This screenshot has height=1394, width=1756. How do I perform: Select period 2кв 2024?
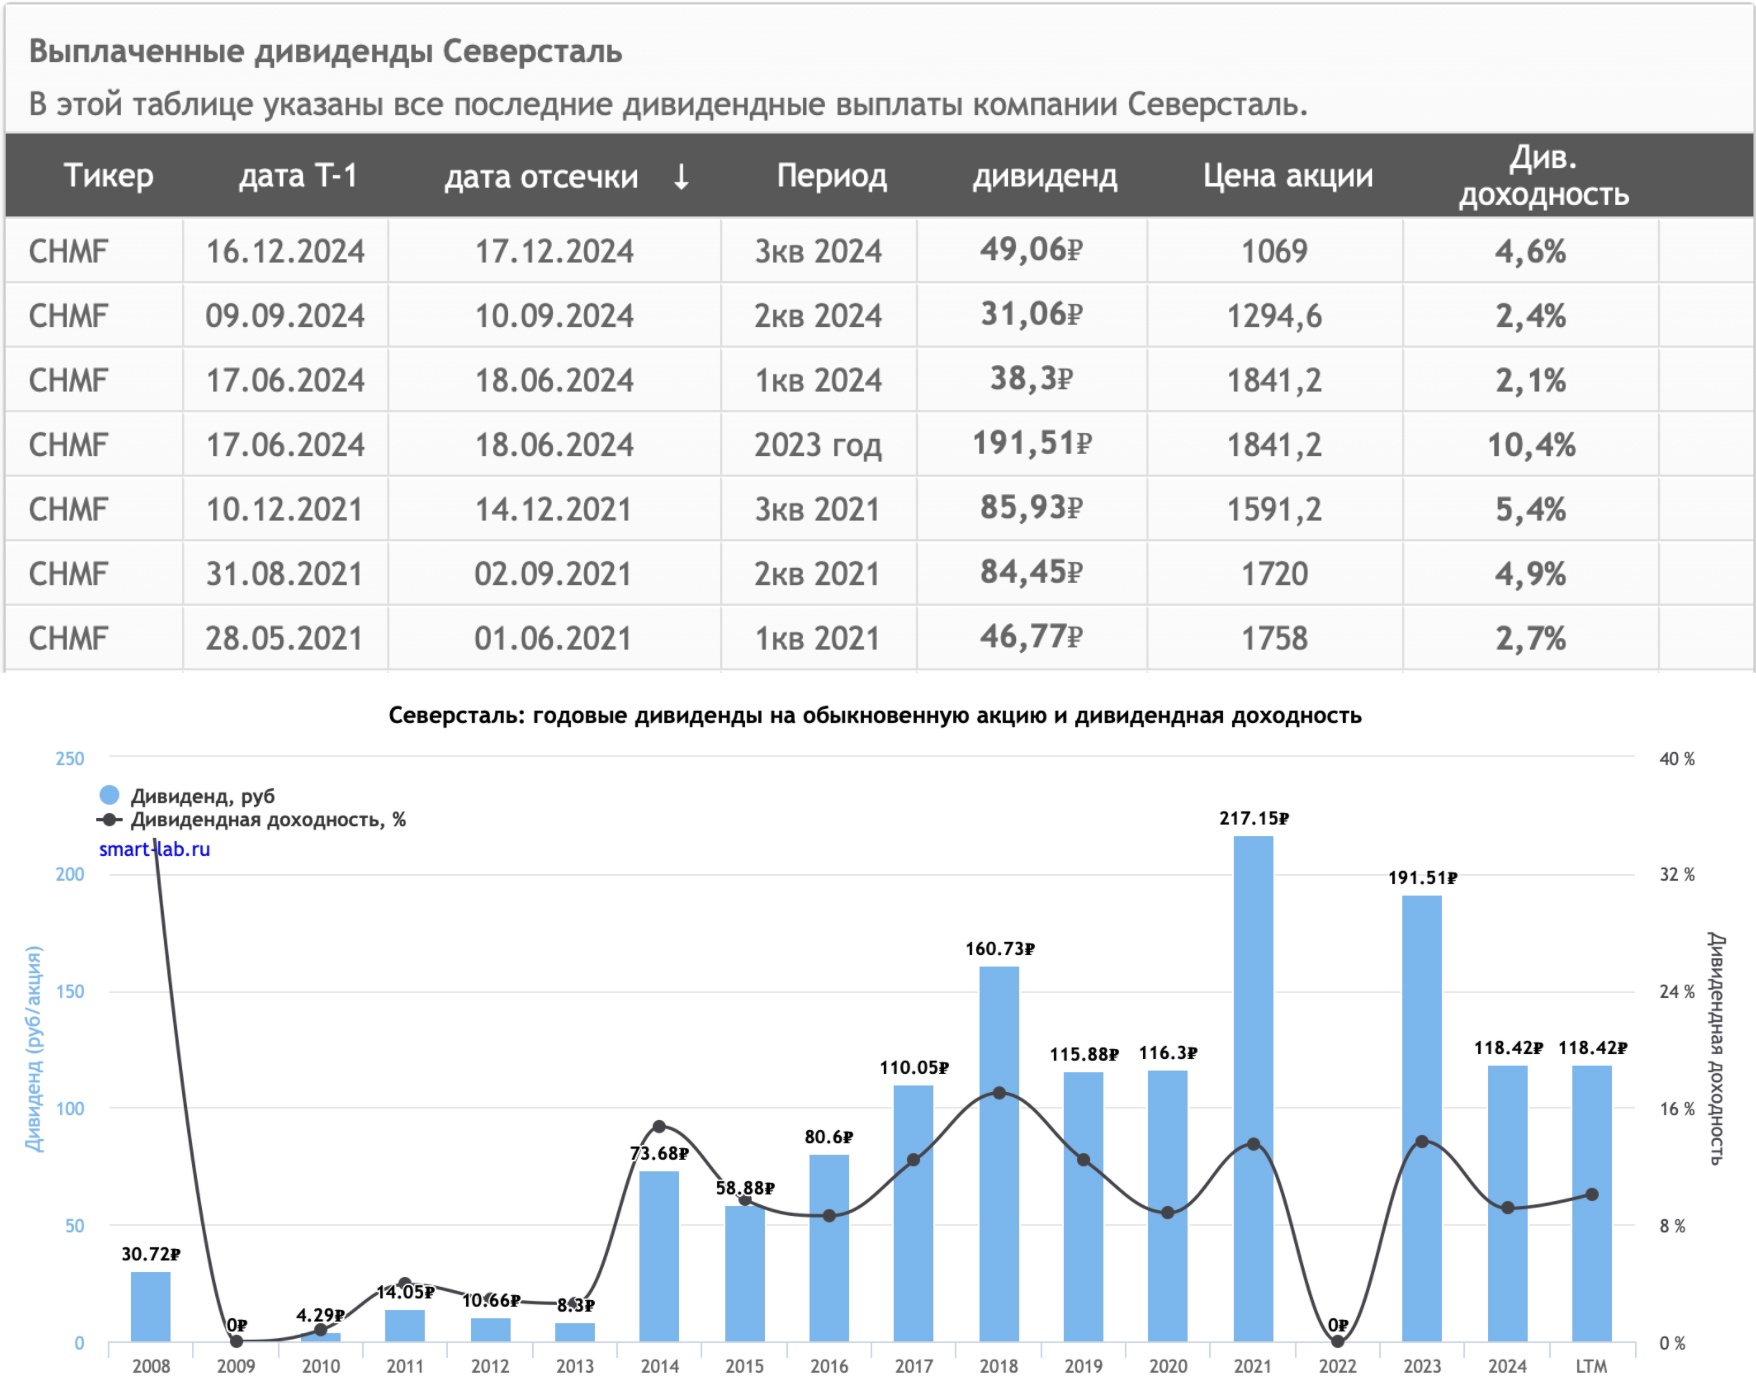tap(818, 316)
